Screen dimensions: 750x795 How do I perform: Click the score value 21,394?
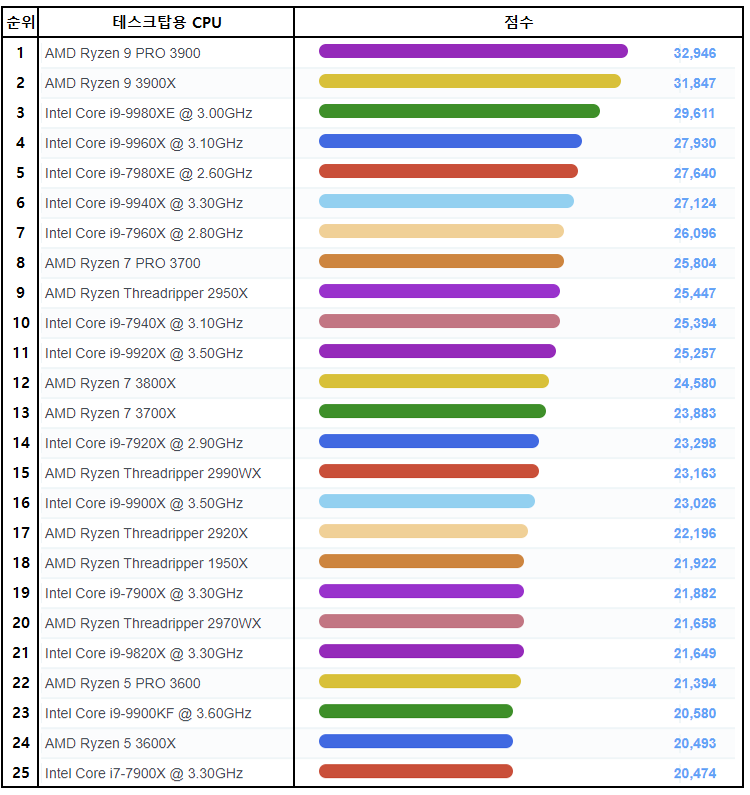pyautogui.click(x=695, y=683)
